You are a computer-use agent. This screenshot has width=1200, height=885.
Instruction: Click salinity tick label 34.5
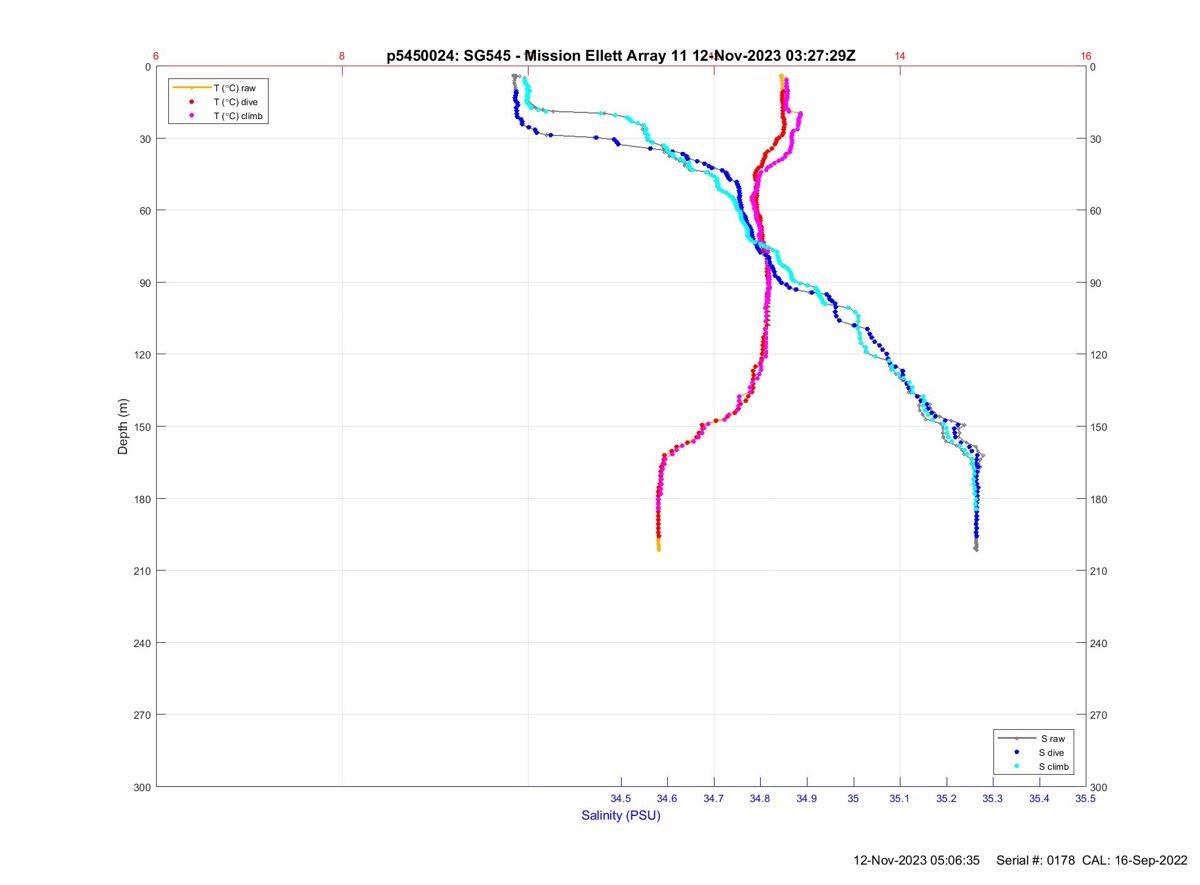coord(621,798)
